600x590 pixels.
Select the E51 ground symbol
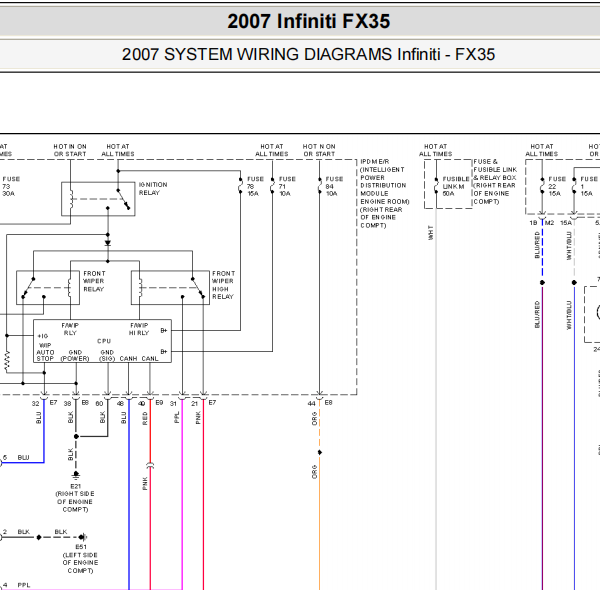coord(83,537)
